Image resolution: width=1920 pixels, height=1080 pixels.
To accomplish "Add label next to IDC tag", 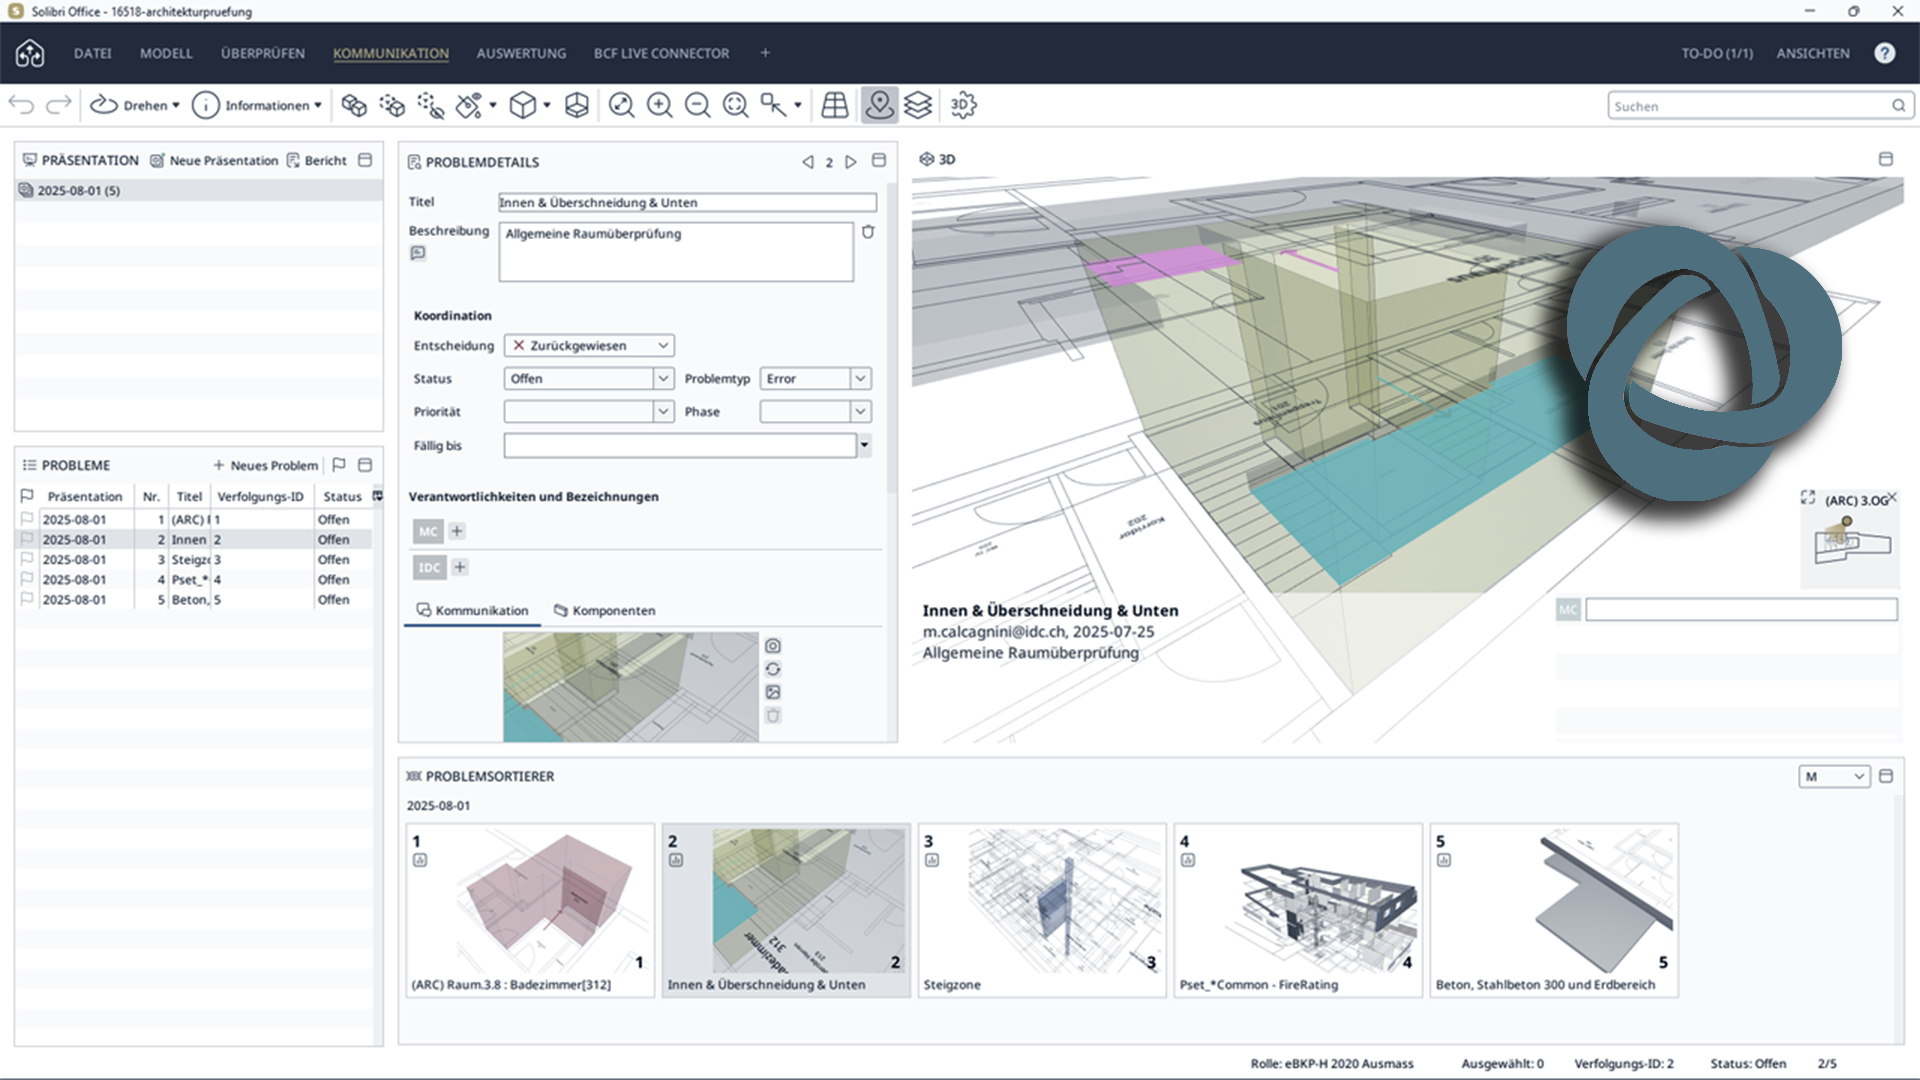I will pyautogui.click(x=460, y=567).
